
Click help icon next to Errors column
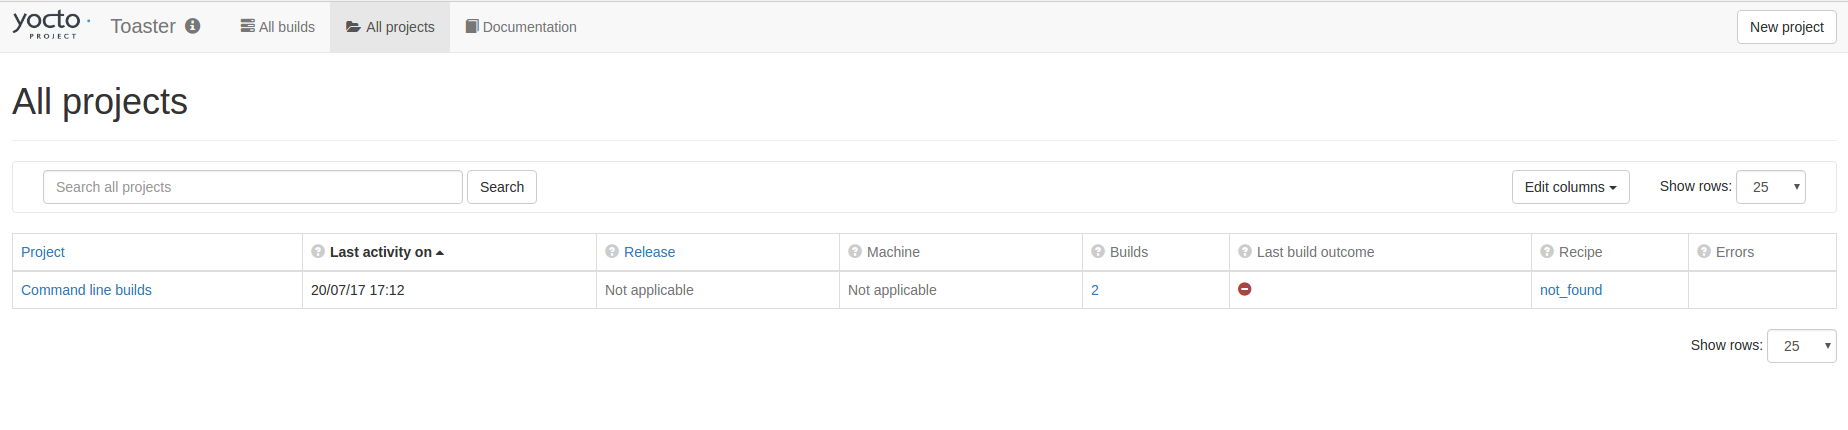pos(1704,252)
